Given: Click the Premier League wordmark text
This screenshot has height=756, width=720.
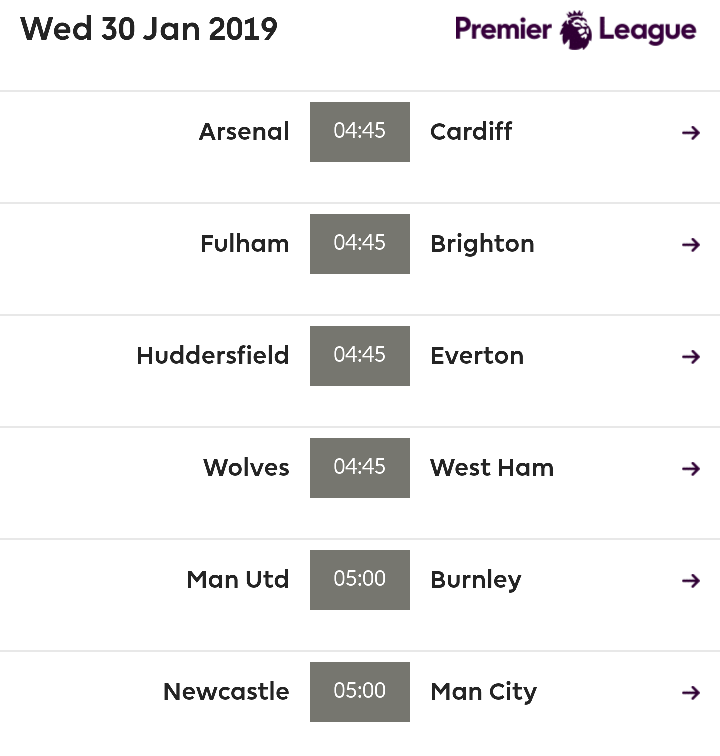Looking at the screenshot, I should point(575,30).
